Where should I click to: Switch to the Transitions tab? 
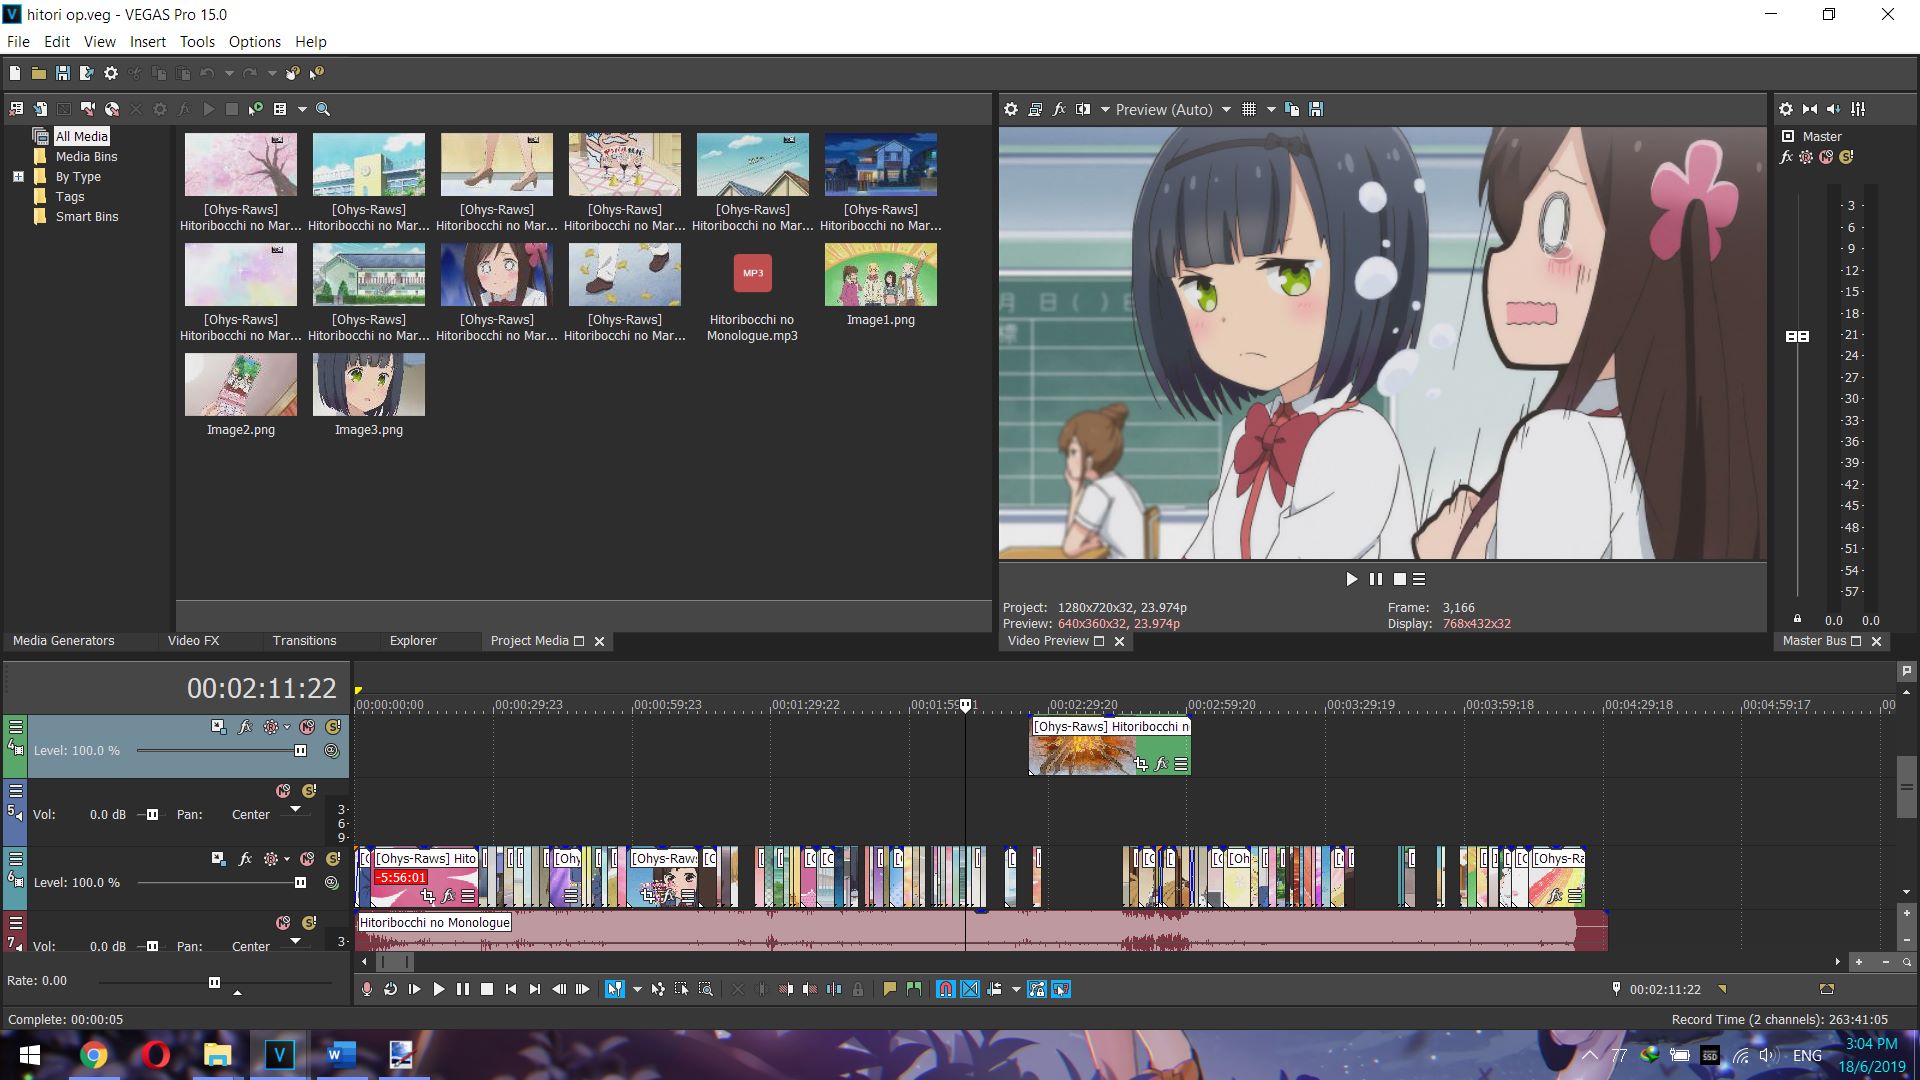tap(304, 641)
